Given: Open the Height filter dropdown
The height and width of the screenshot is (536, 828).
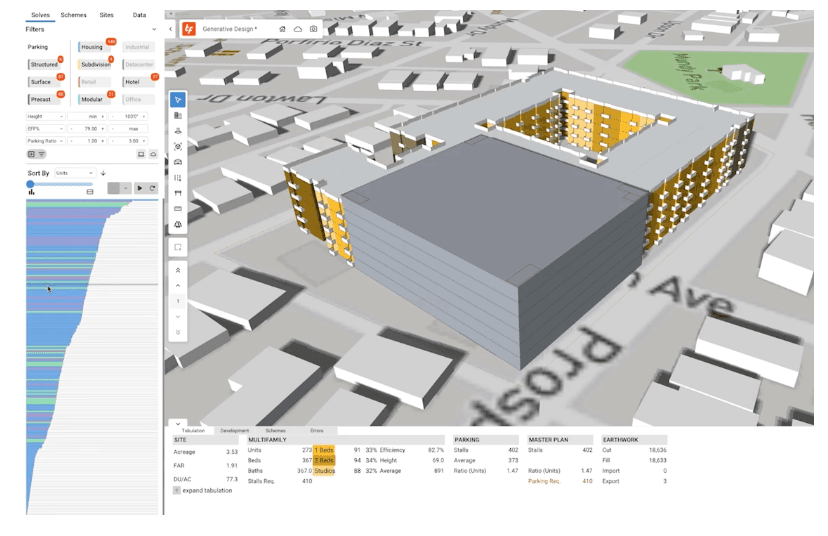Looking at the screenshot, I should point(45,117).
